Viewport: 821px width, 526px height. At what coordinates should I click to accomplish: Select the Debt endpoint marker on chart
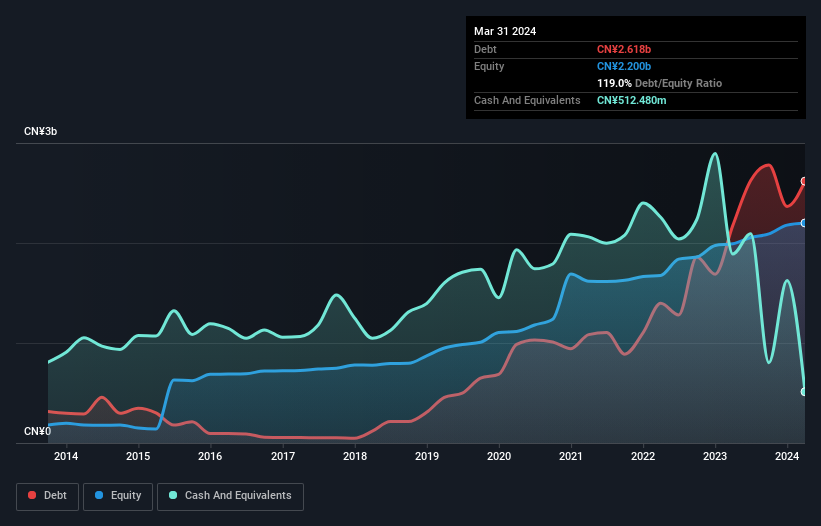[x=804, y=182]
